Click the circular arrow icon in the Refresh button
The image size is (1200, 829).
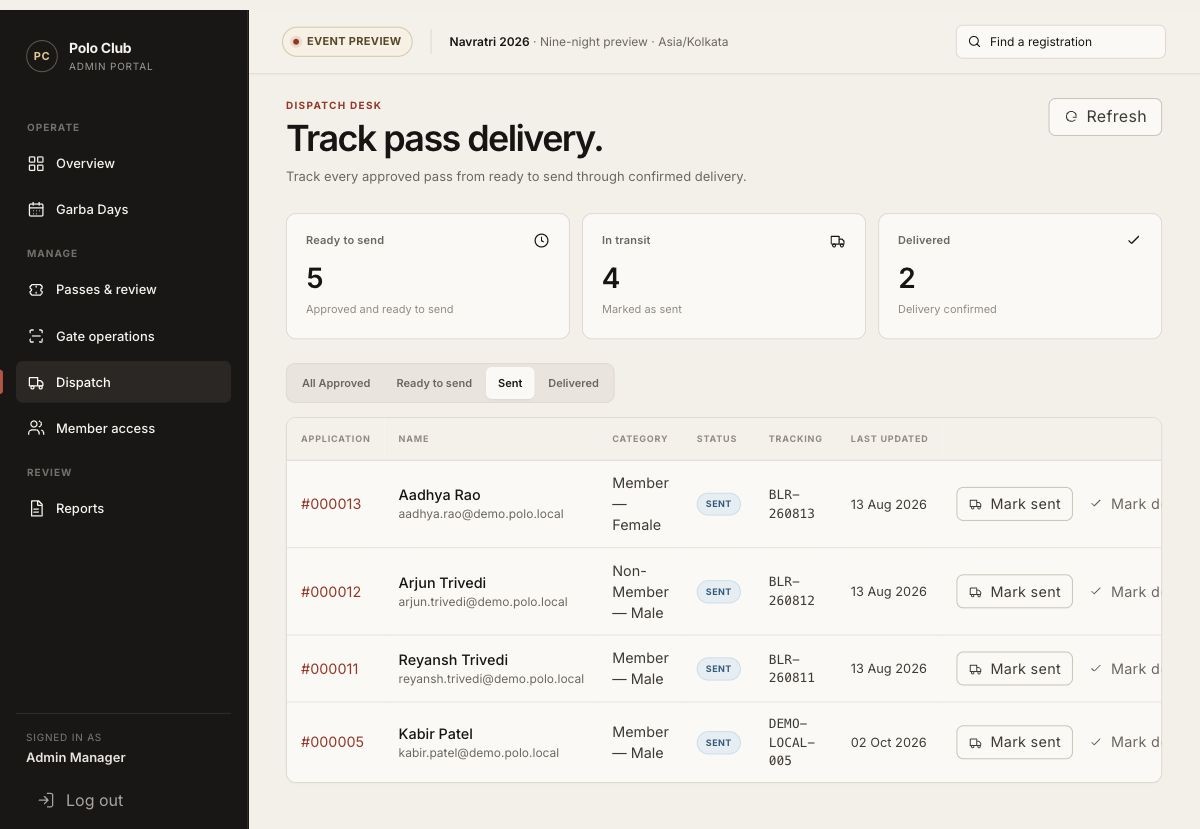tap(1071, 117)
